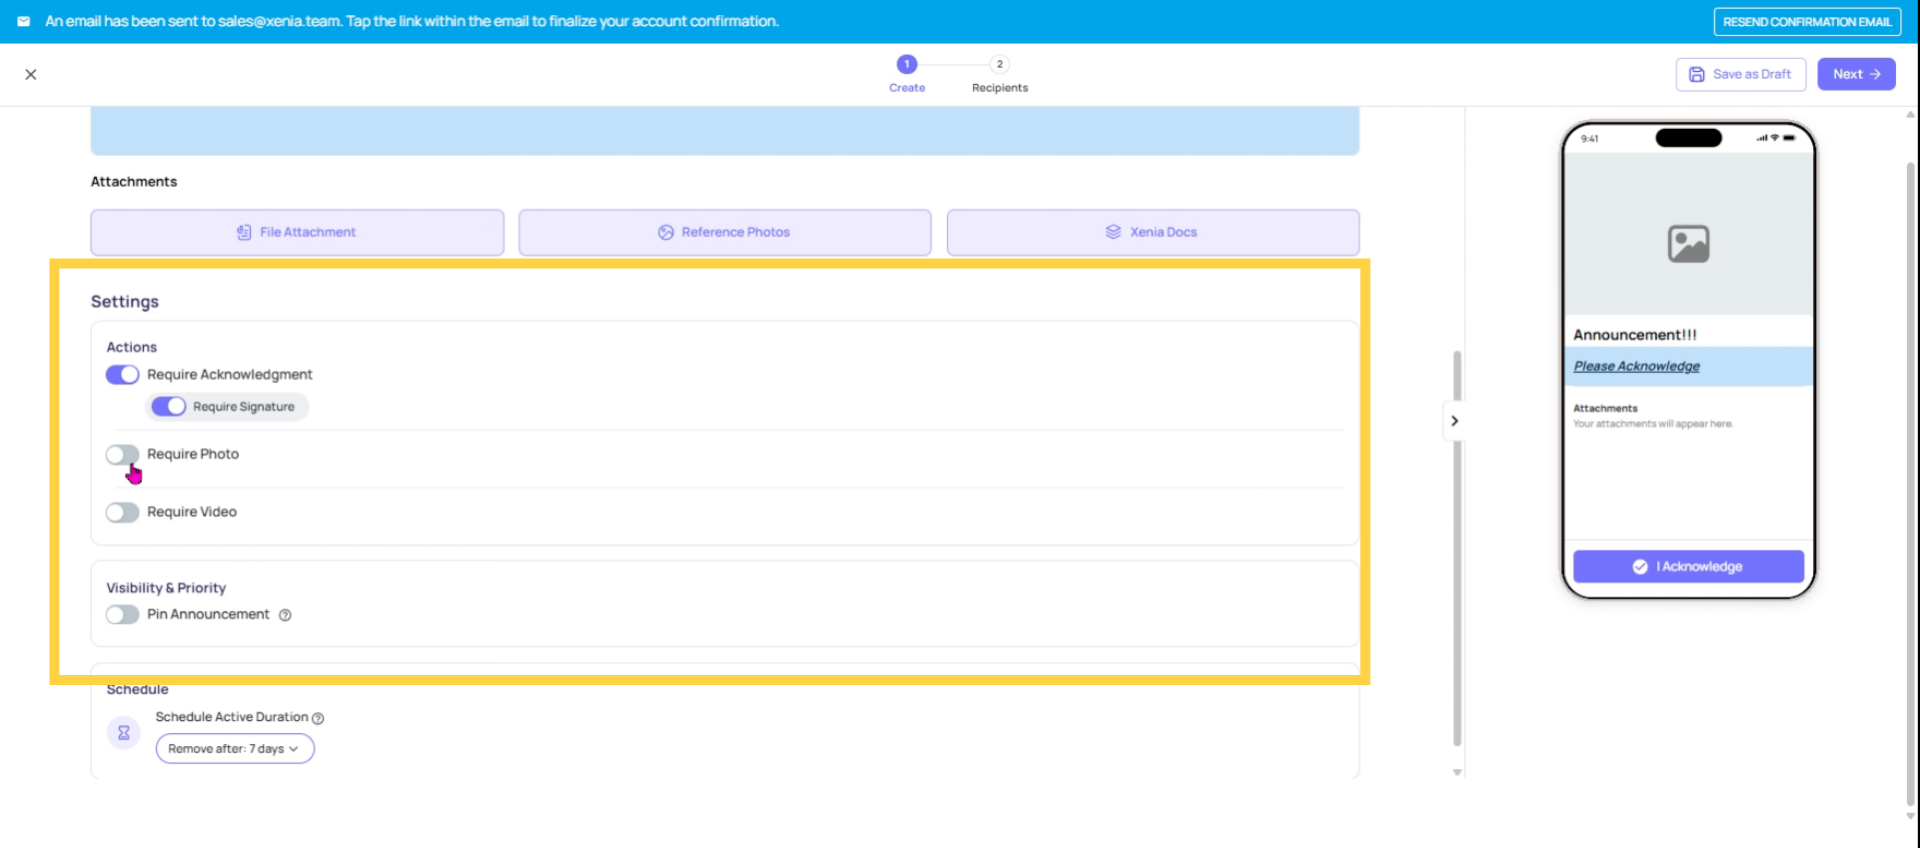Click the Settings heading
This screenshot has height=848, width=1920.
(125, 302)
